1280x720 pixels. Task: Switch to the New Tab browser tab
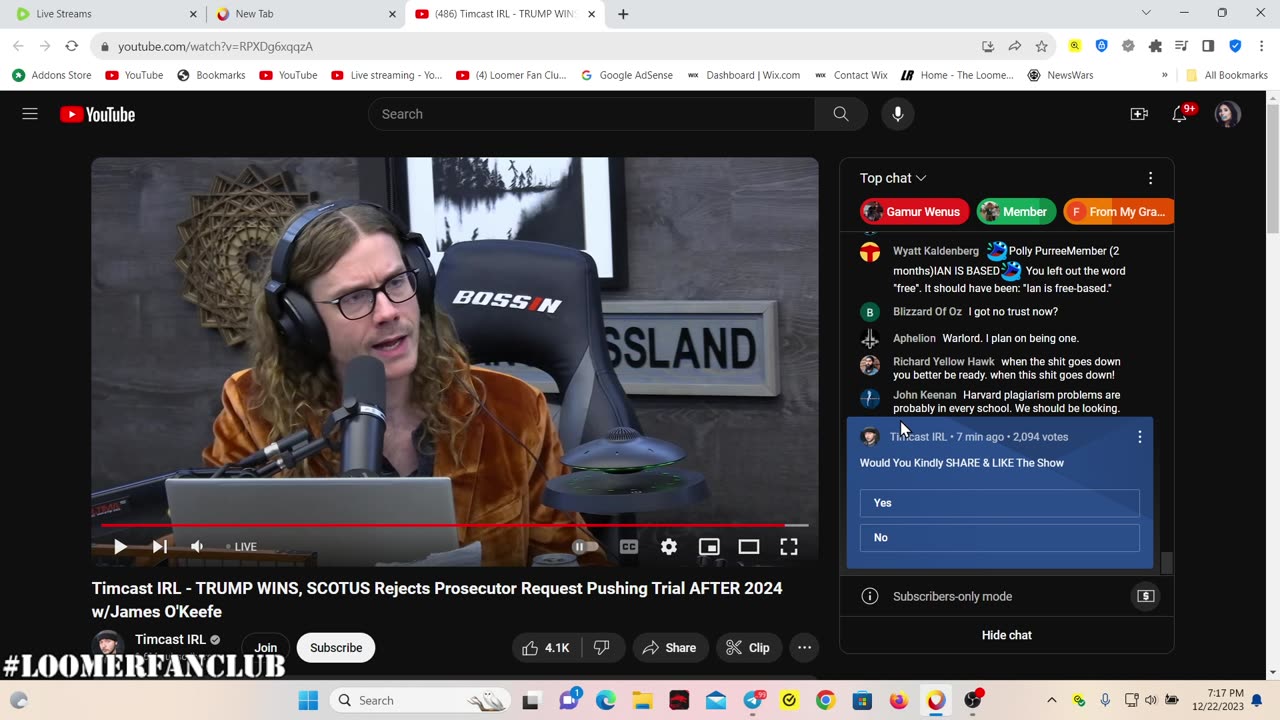pos(305,14)
